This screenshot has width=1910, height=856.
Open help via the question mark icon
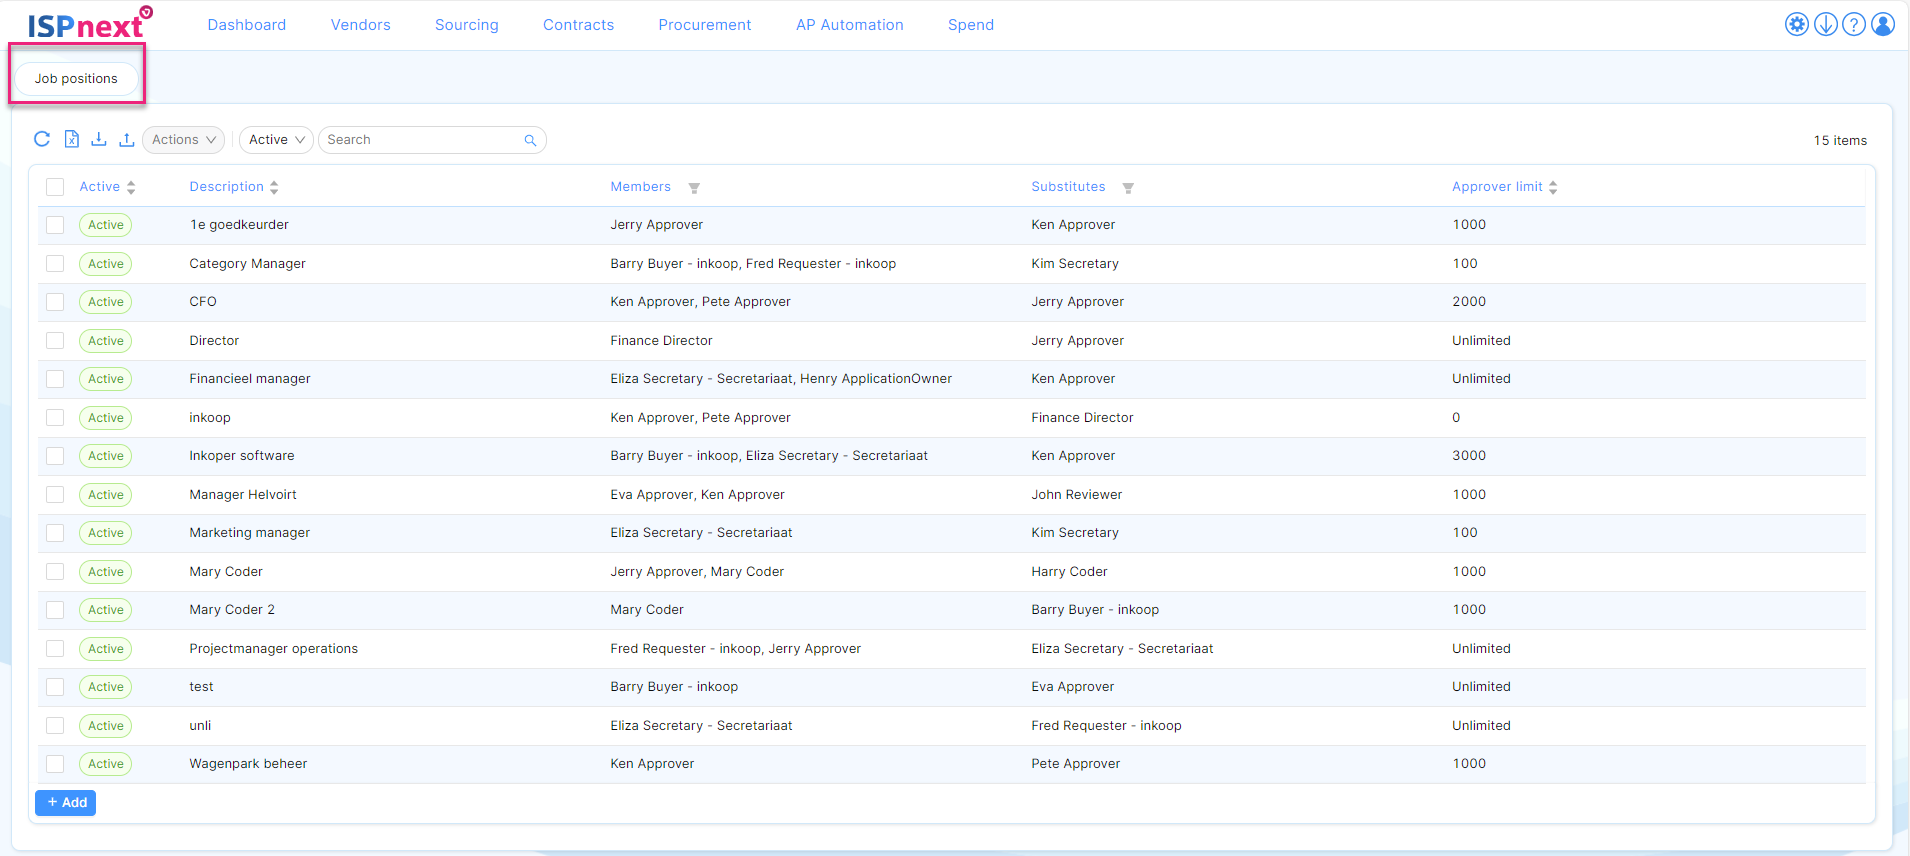1853,24
